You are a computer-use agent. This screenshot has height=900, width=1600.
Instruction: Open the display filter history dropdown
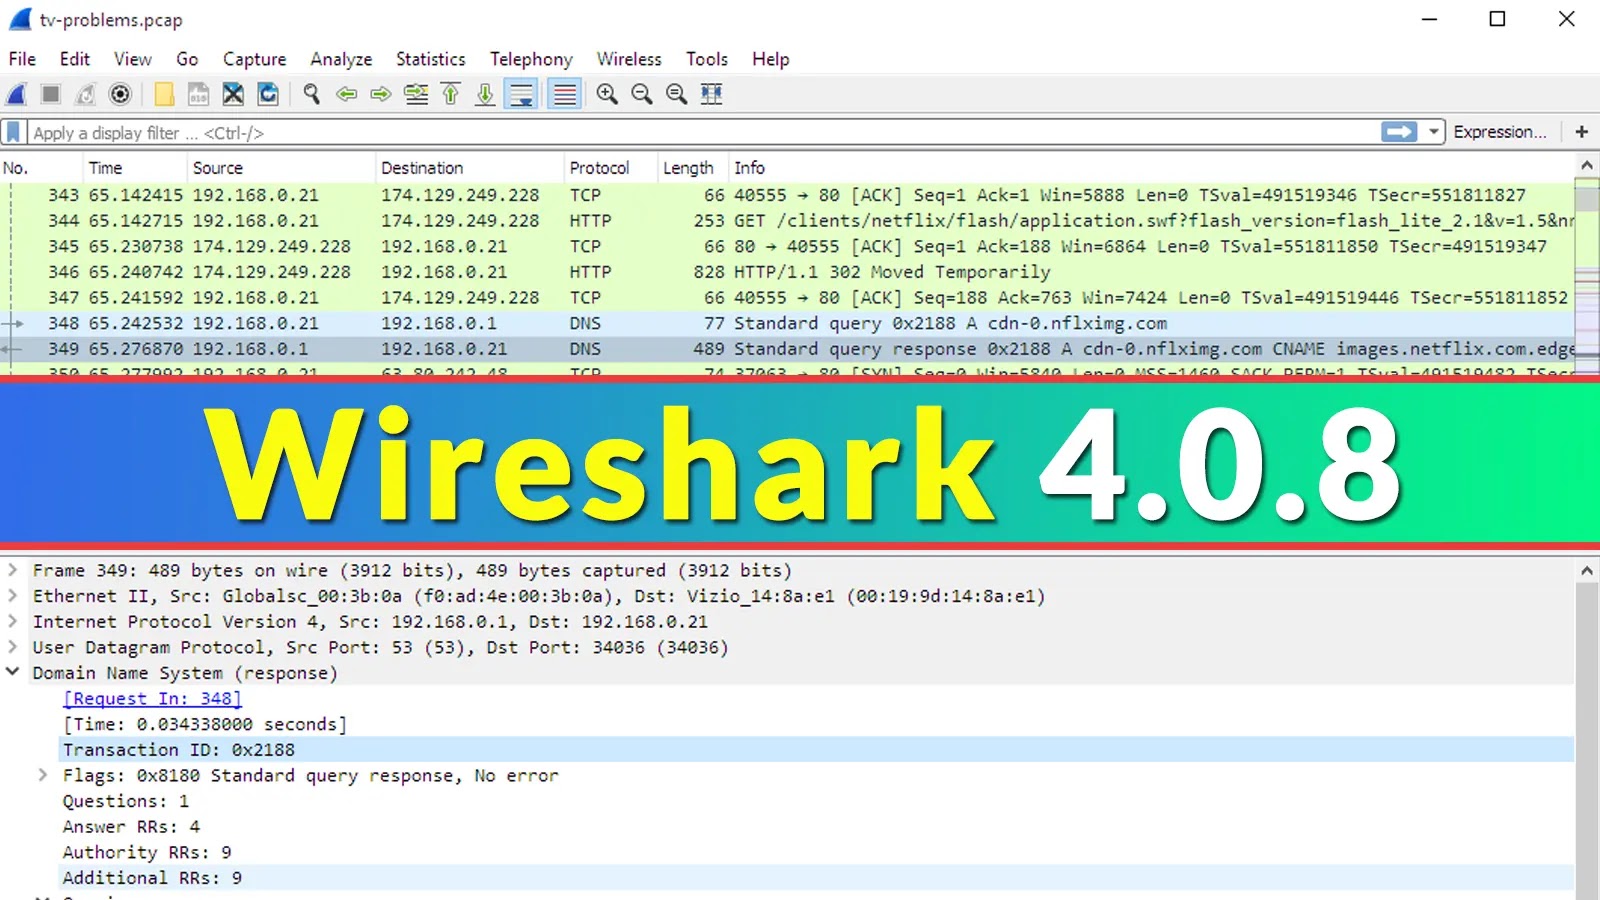(1434, 132)
